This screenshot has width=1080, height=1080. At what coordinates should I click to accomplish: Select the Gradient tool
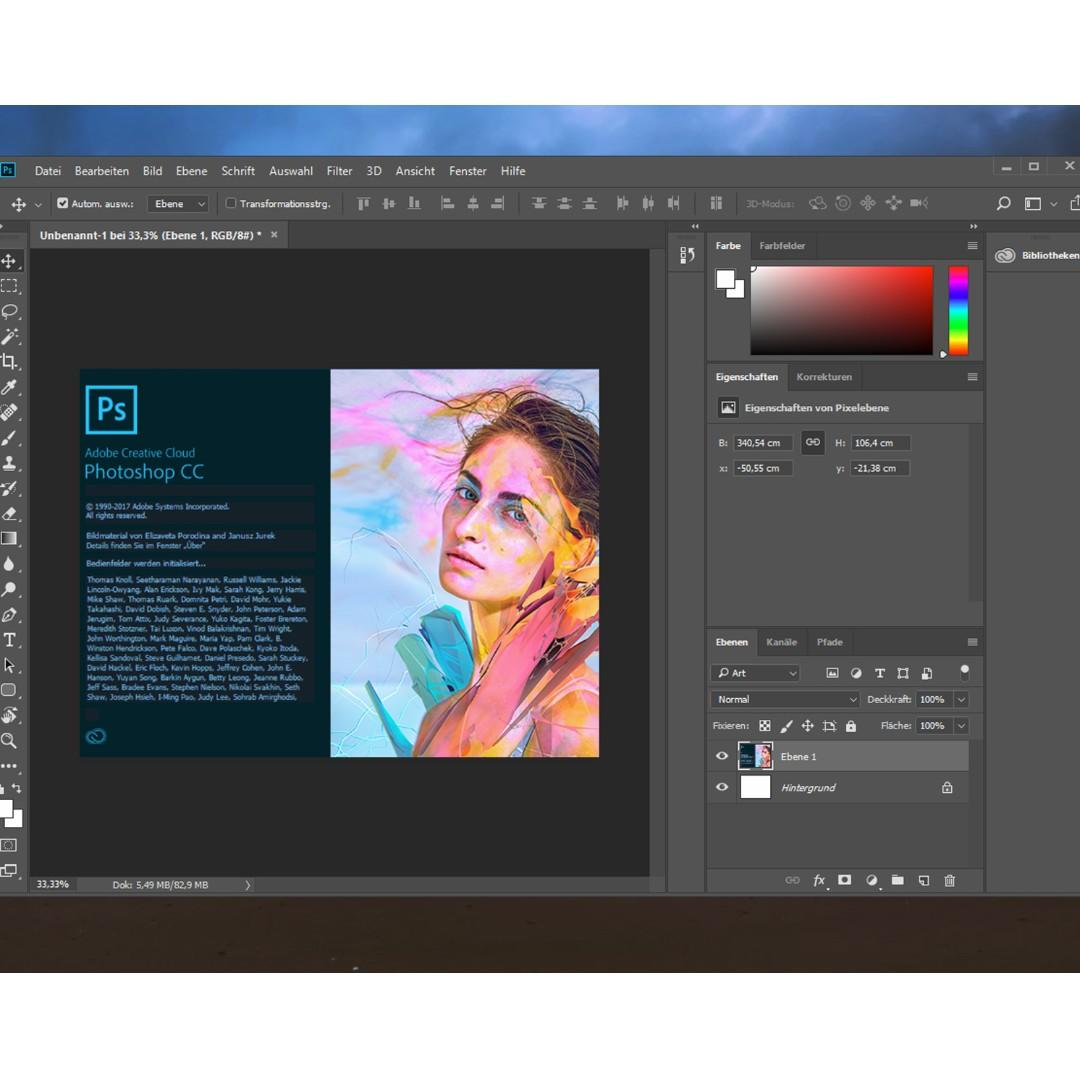[9, 539]
